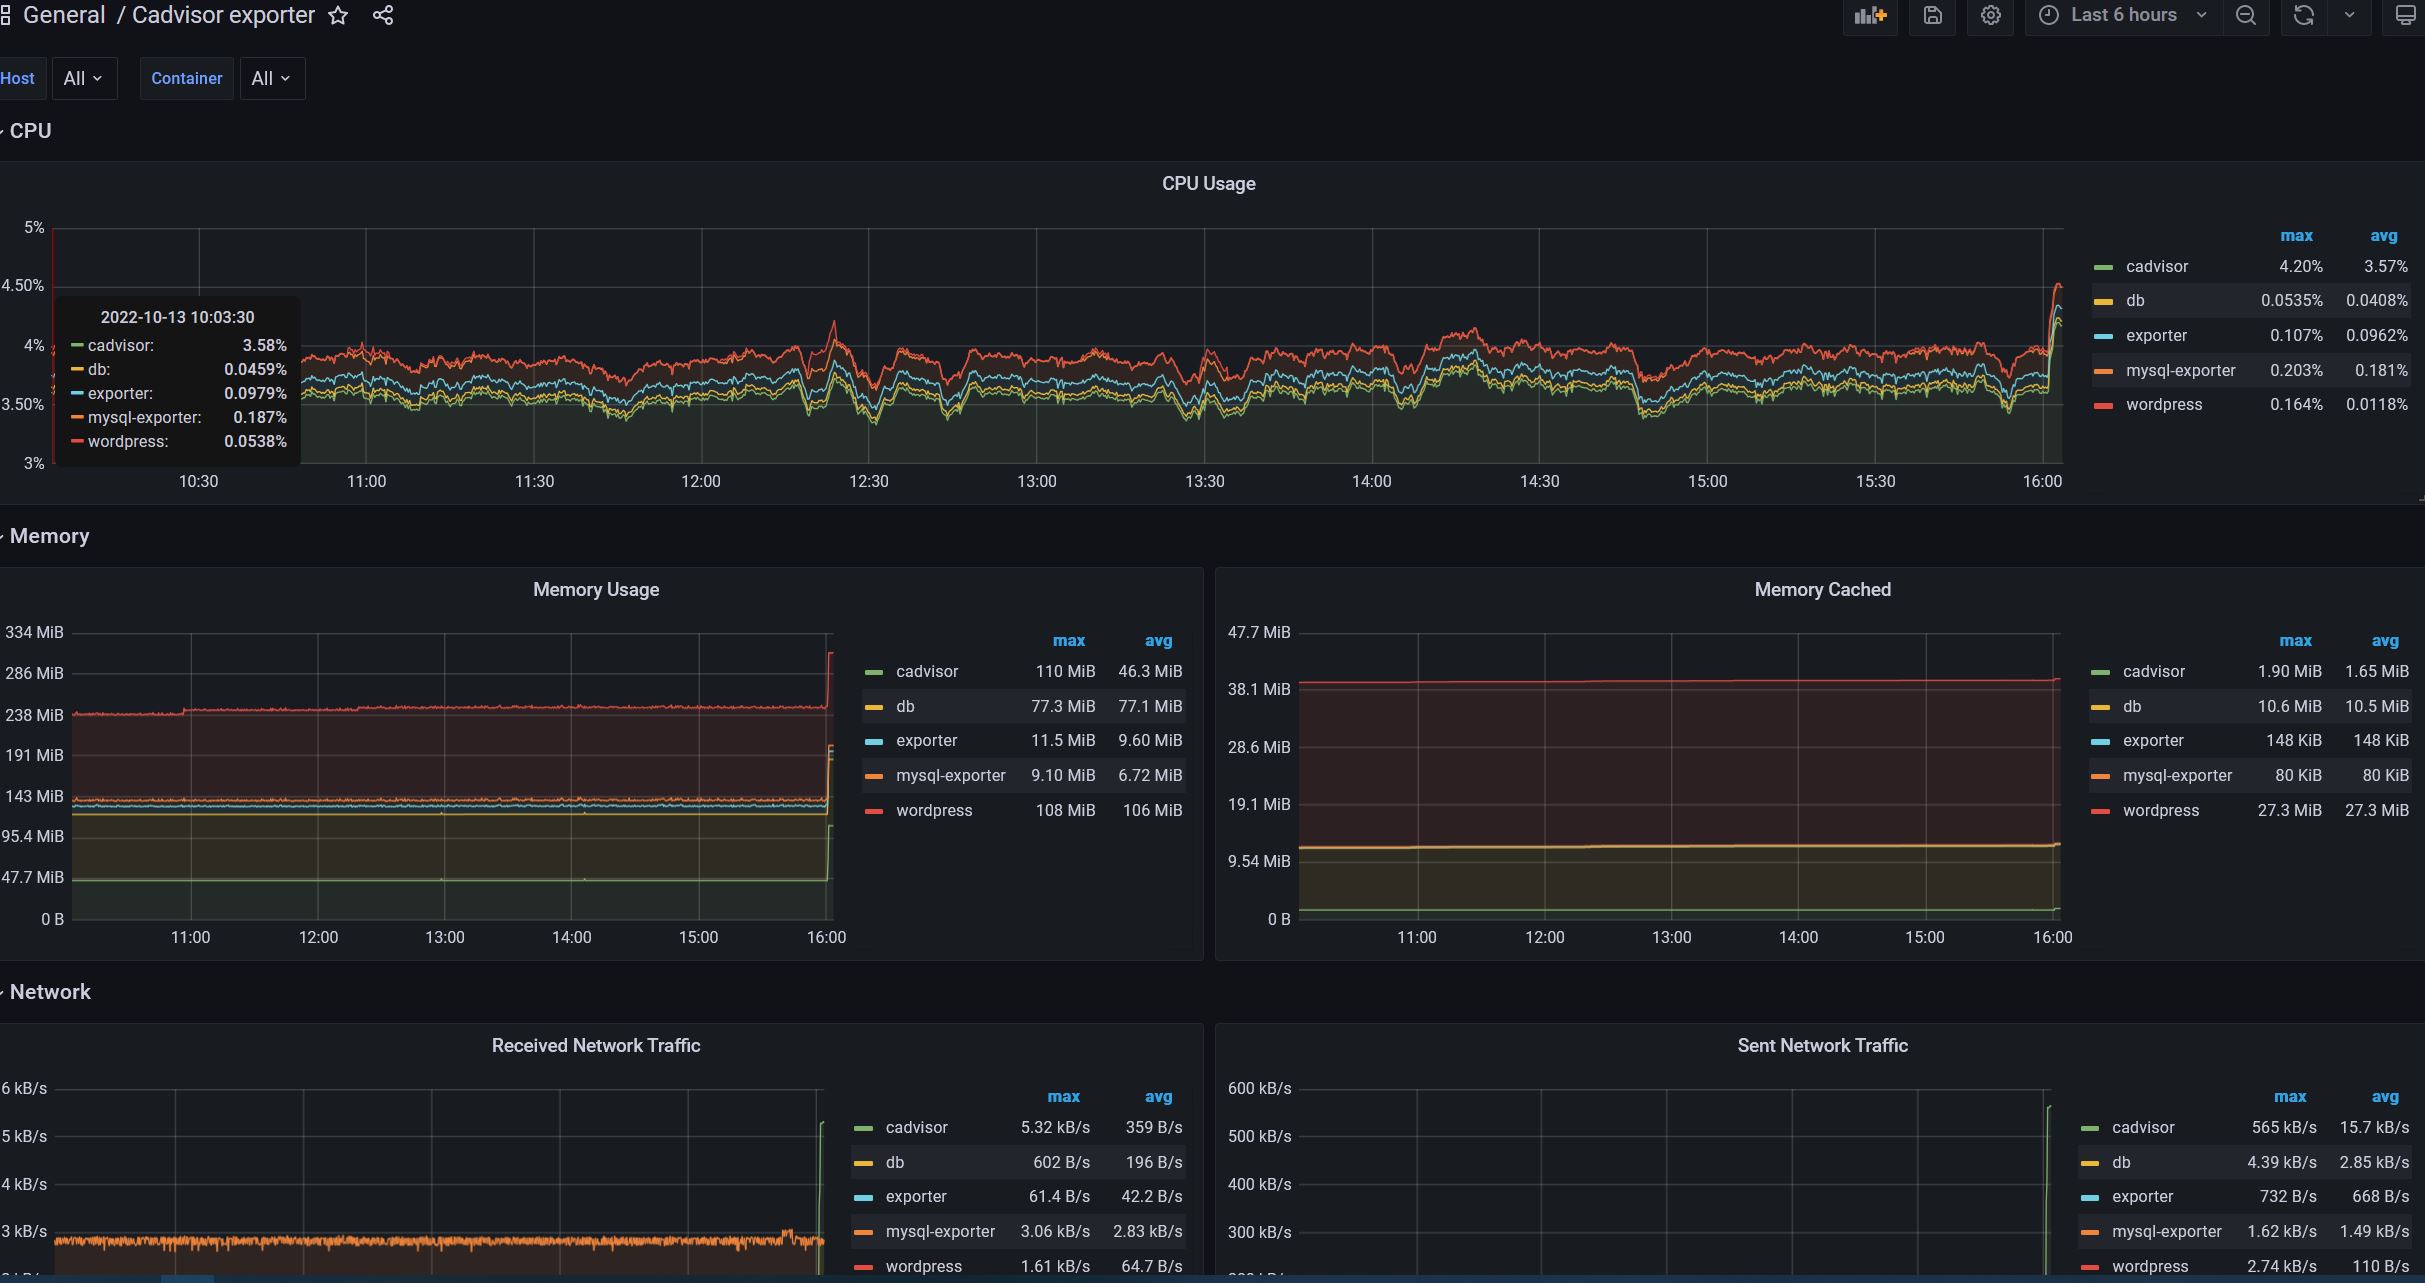This screenshot has width=2425, height=1283.
Task: Click the Container variable label
Action: [186, 78]
